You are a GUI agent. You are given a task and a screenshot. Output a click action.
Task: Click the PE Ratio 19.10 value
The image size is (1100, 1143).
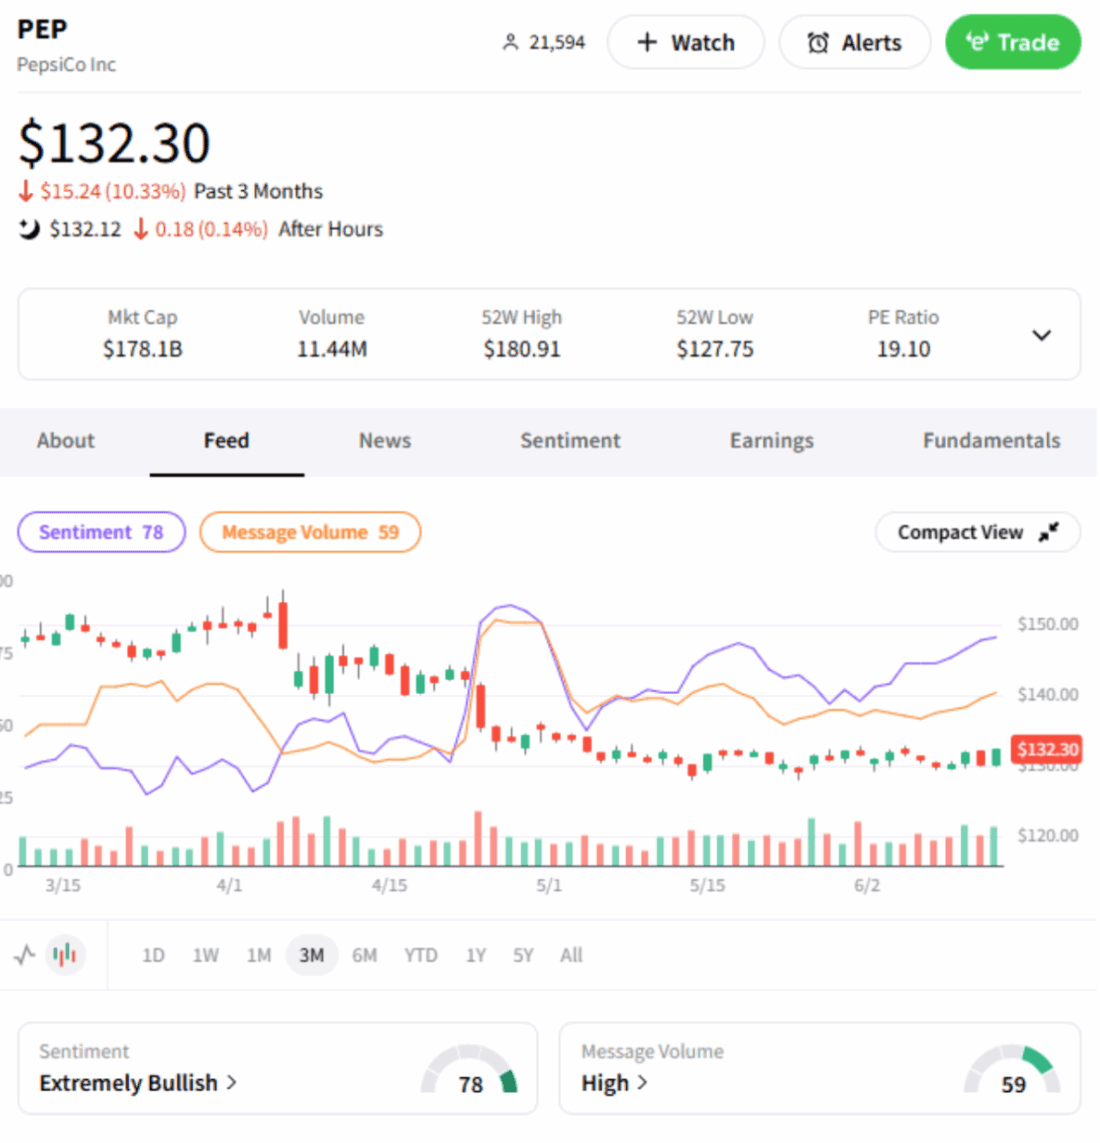(x=903, y=349)
